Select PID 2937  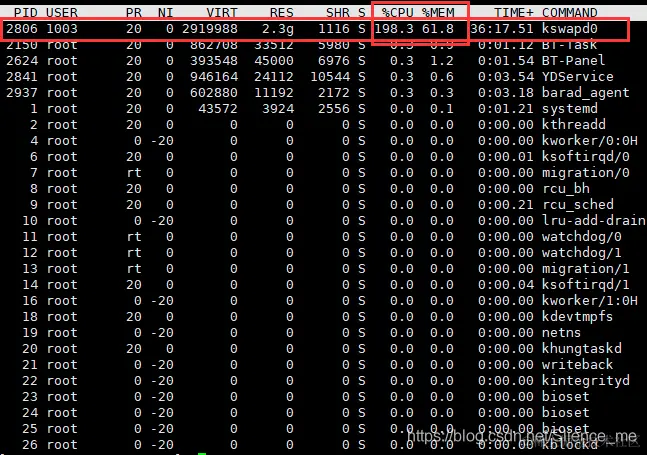22,92
